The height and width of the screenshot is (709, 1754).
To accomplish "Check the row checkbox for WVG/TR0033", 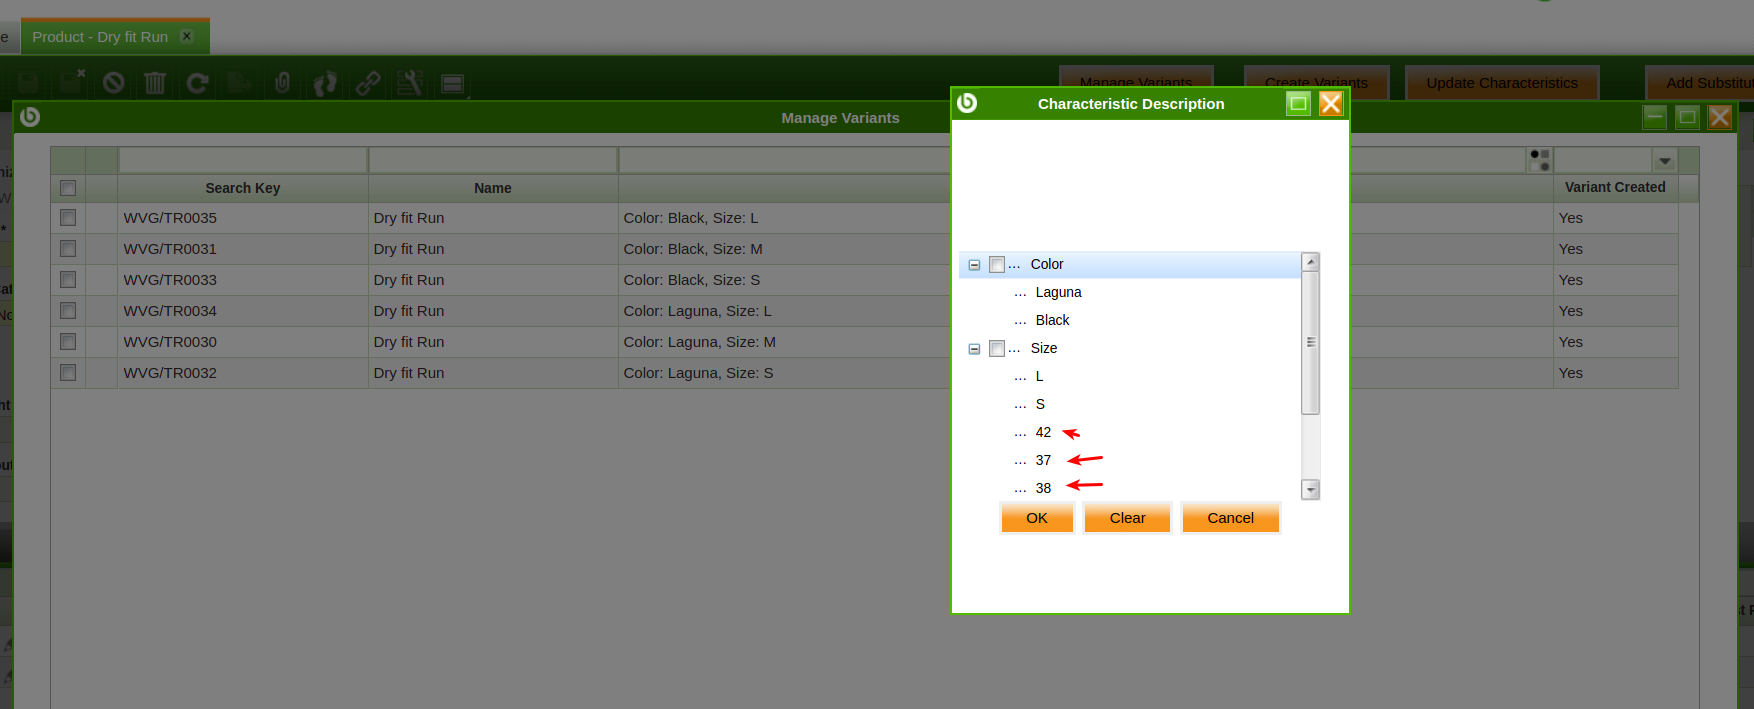I will click(68, 279).
